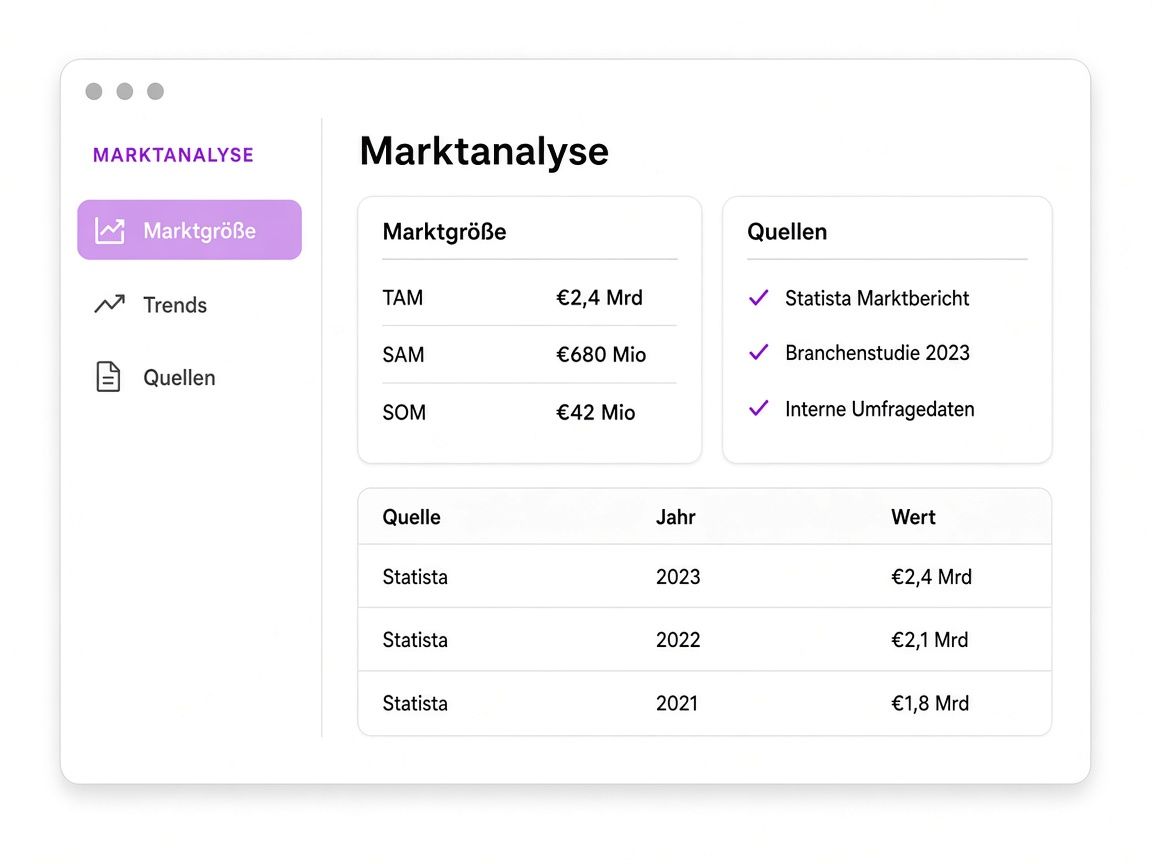Open the Branchenstudie 2023 source
The height and width of the screenshot is (864, 1152).
pos(877,353)
